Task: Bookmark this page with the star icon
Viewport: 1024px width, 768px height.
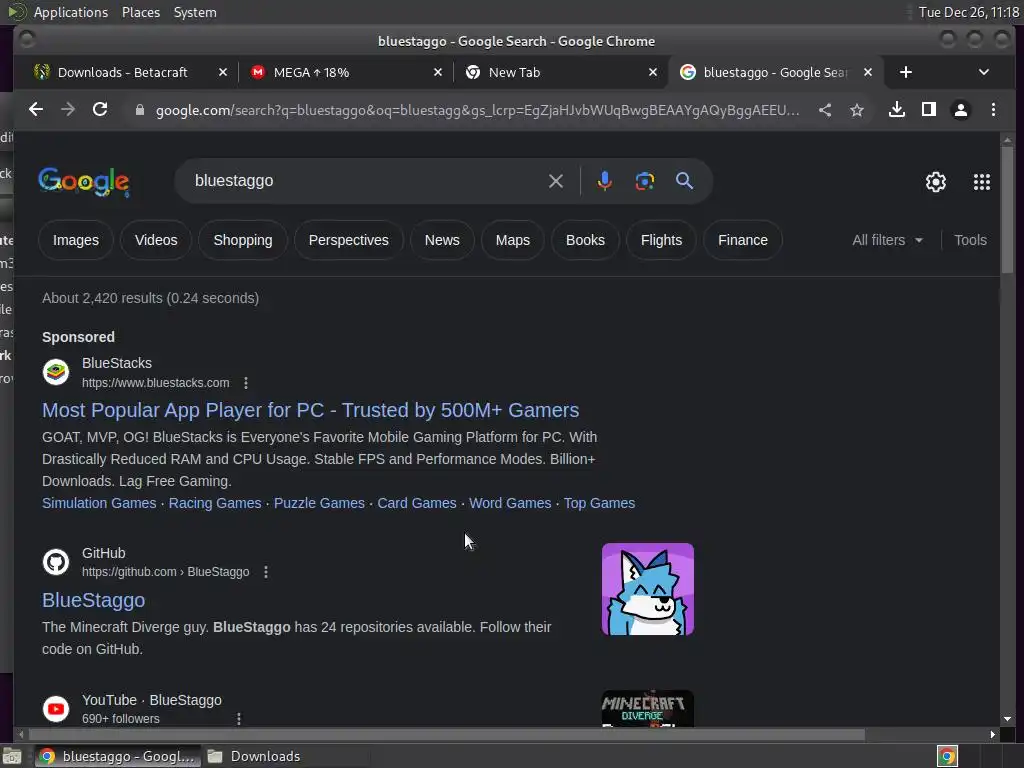Action: 857,110
